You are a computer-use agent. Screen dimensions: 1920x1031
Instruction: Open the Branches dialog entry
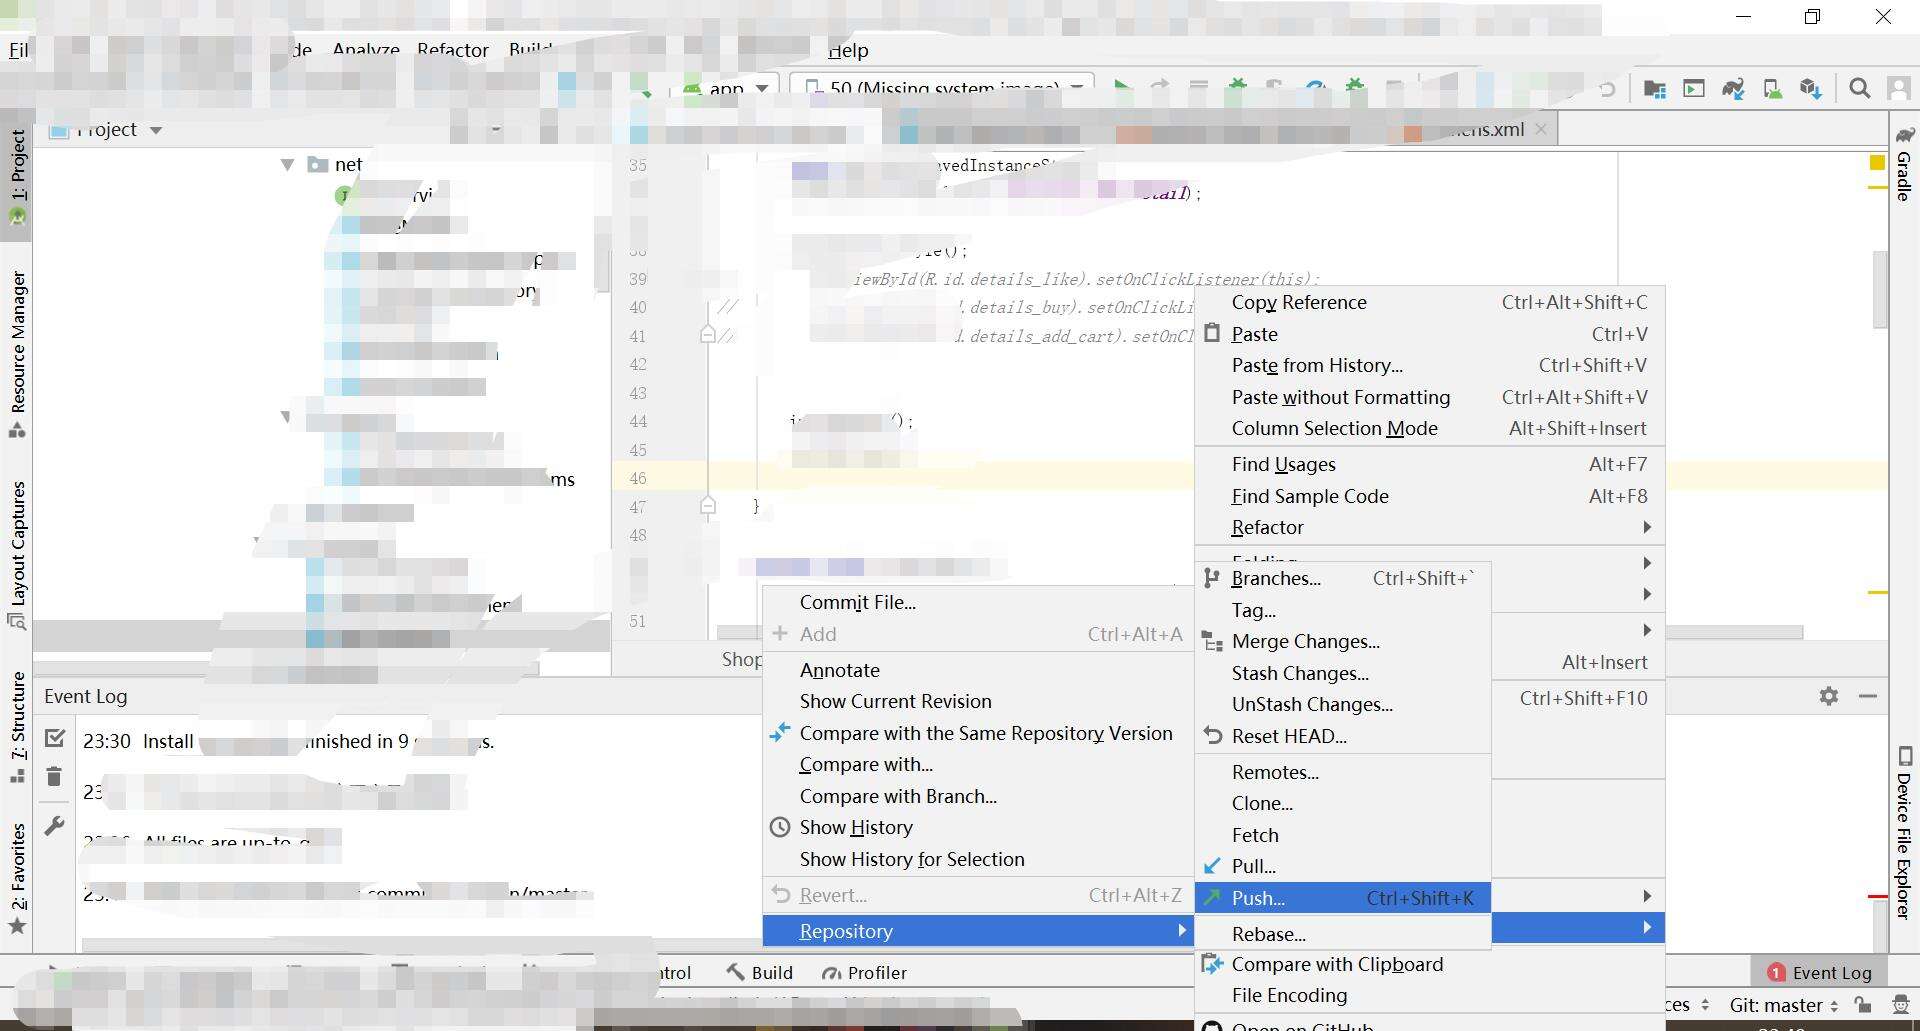(x=1342, y=578)
